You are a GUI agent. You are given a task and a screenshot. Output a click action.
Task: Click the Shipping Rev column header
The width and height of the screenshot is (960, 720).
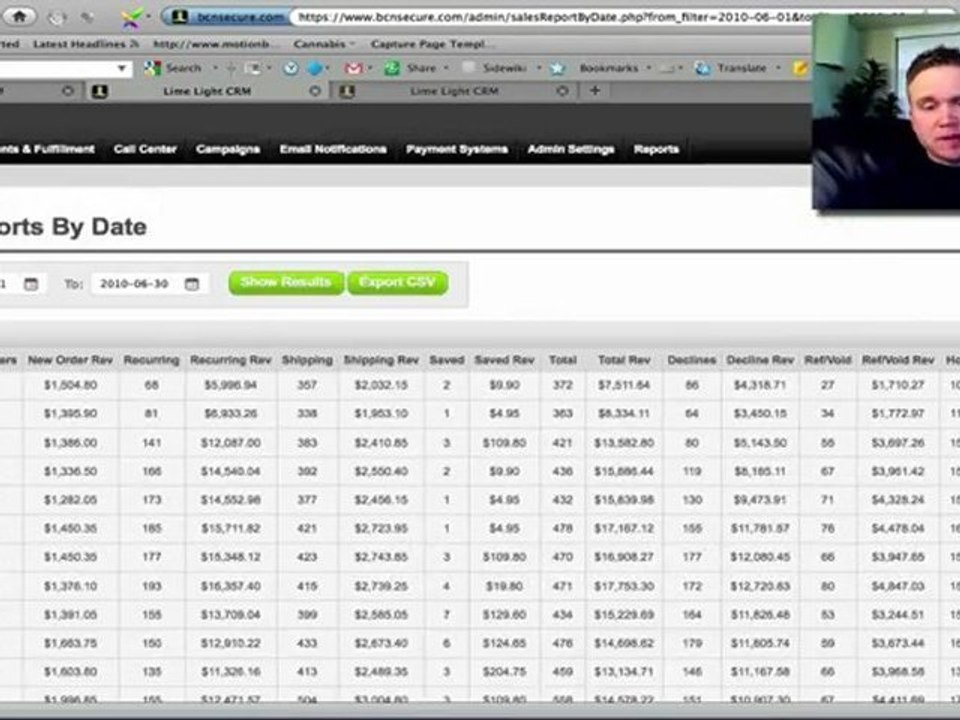point(381,360)
